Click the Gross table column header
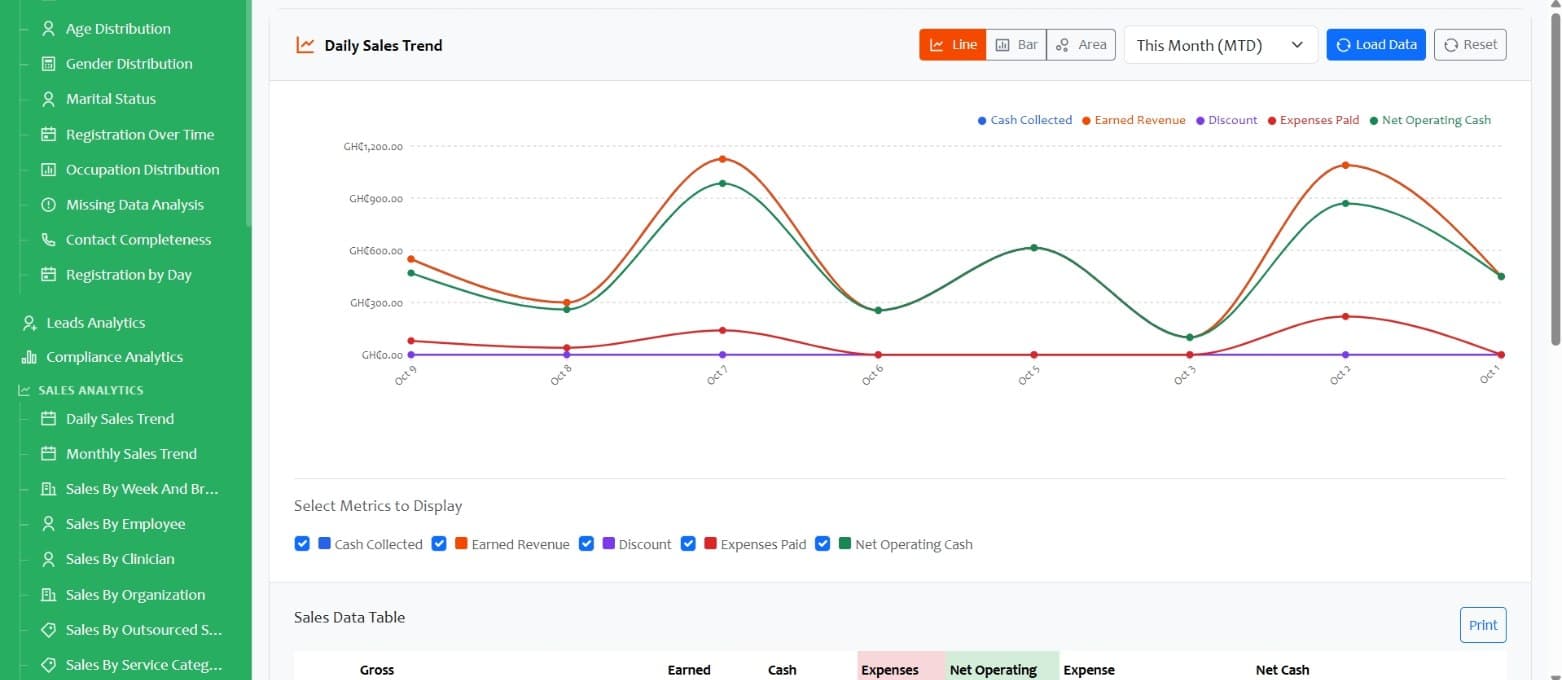This screenshot has height=680, width=1562. (x=377, y=670)
